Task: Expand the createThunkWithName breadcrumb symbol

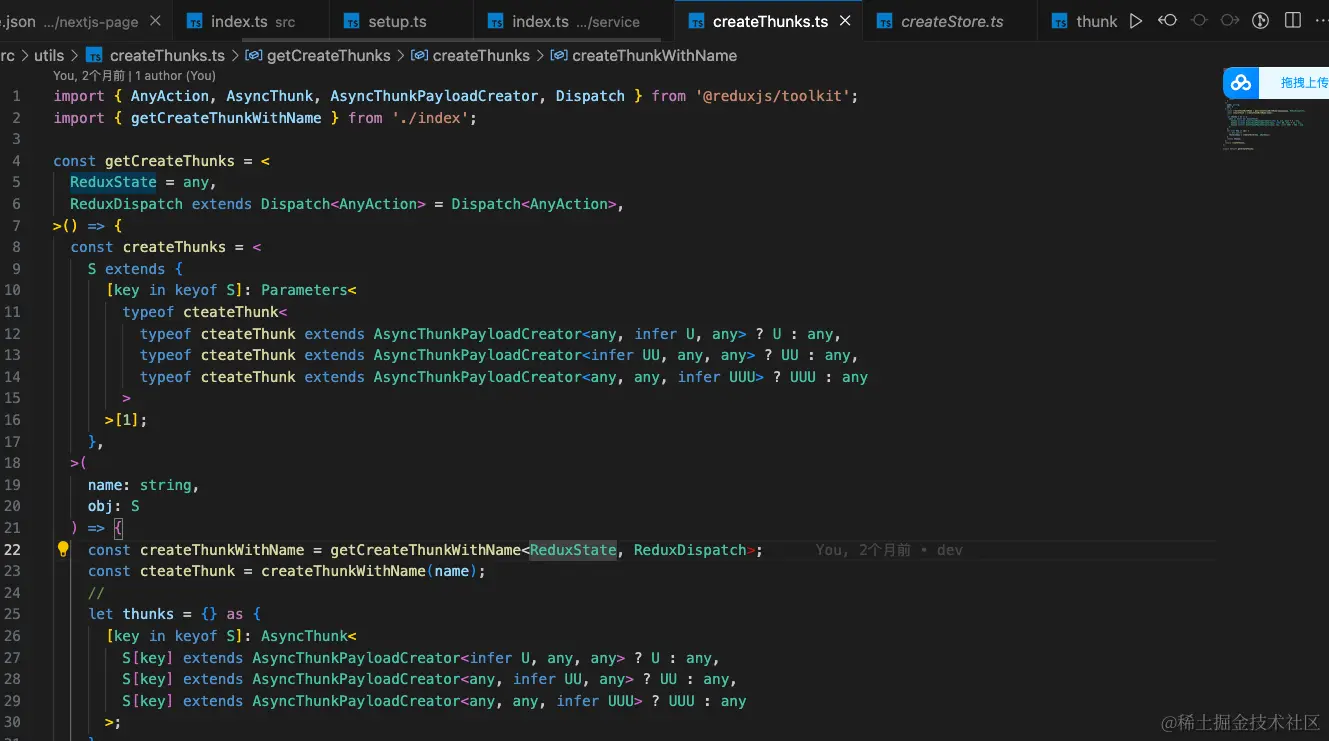Action: (x=643, y=56)
